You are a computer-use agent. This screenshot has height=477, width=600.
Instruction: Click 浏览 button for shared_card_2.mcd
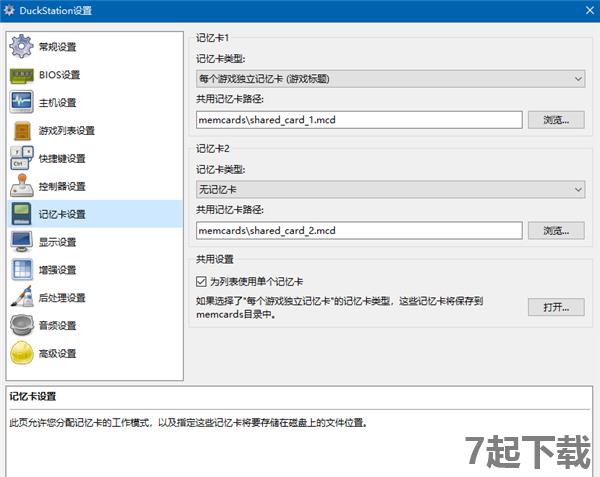tap(556, 231)
